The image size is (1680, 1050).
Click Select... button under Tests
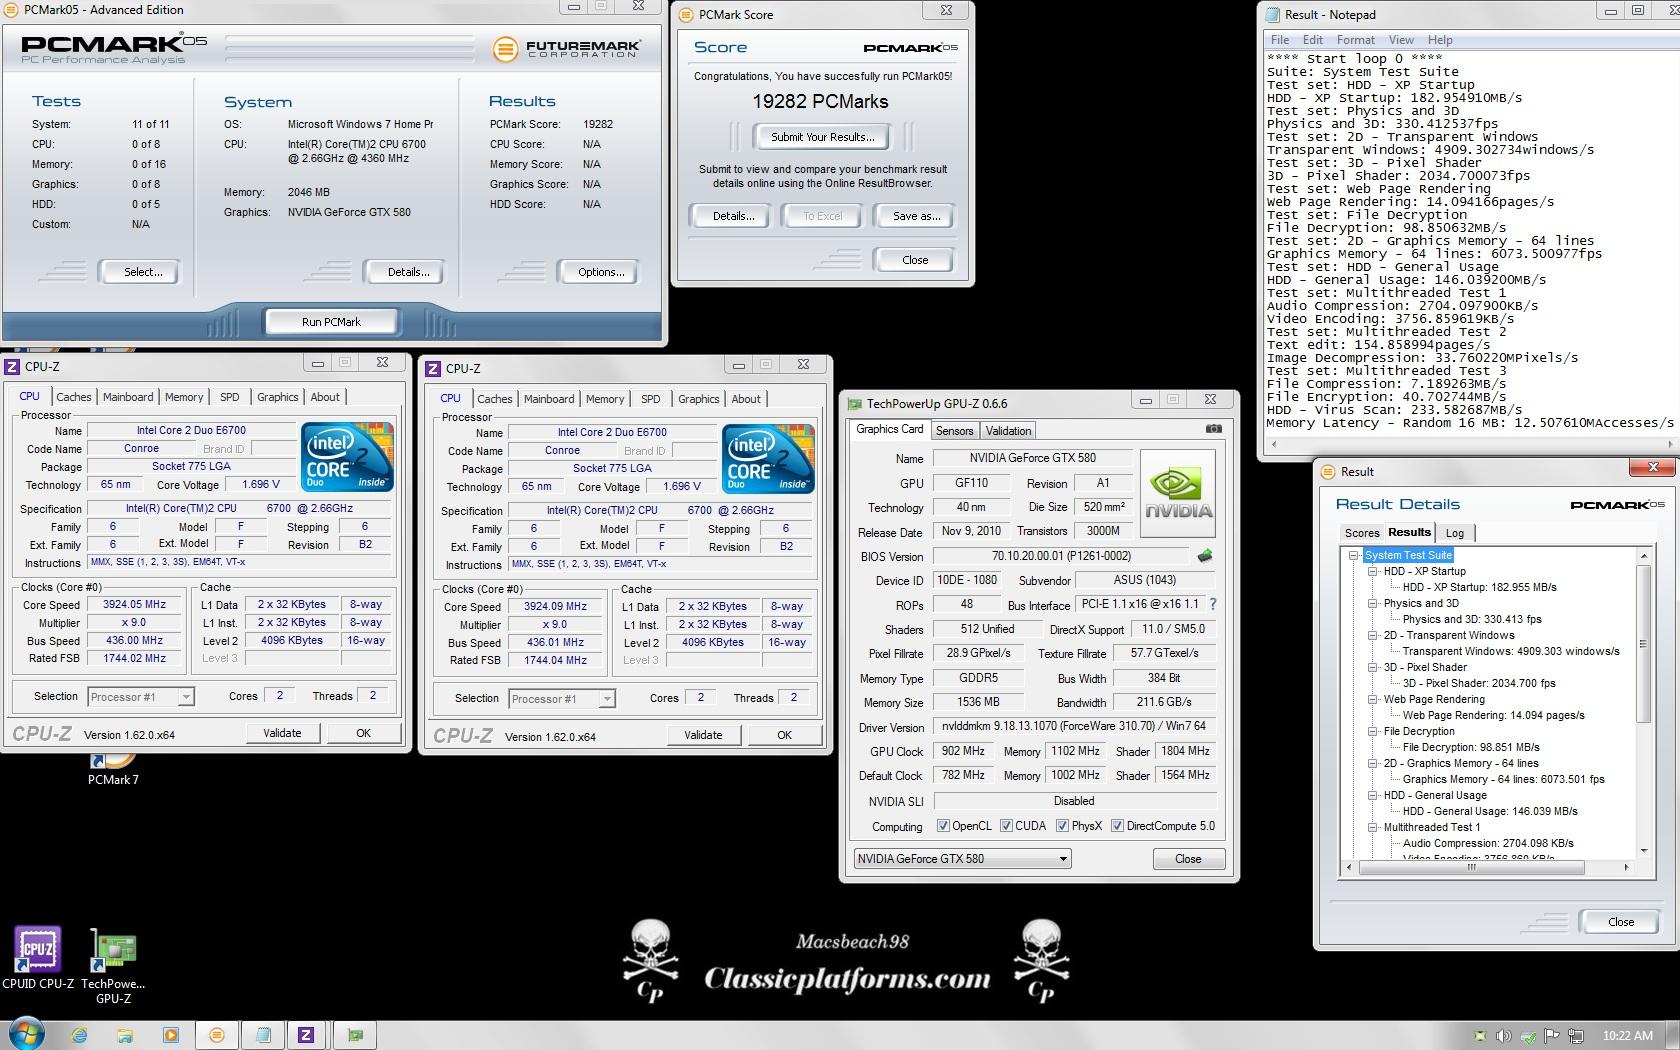[x=143, y=272]
